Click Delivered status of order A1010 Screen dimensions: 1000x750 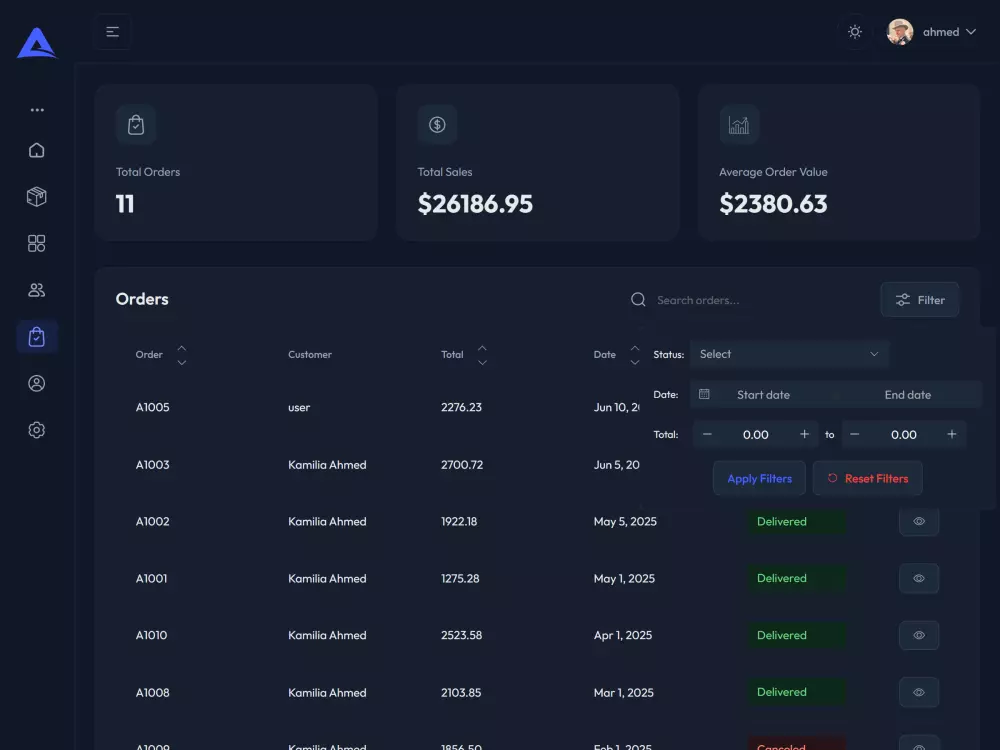click(x=797, y=635)
